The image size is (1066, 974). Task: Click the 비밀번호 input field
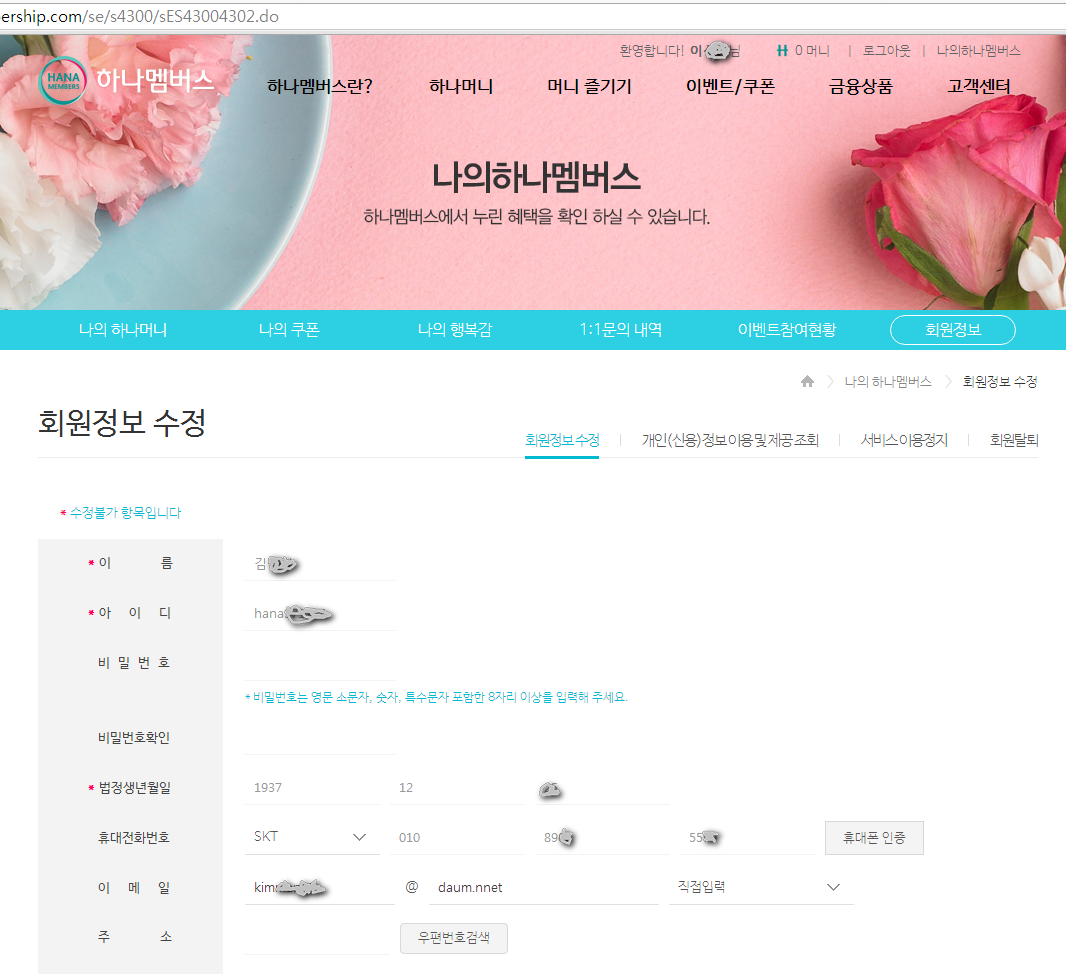tap(320, 663)
